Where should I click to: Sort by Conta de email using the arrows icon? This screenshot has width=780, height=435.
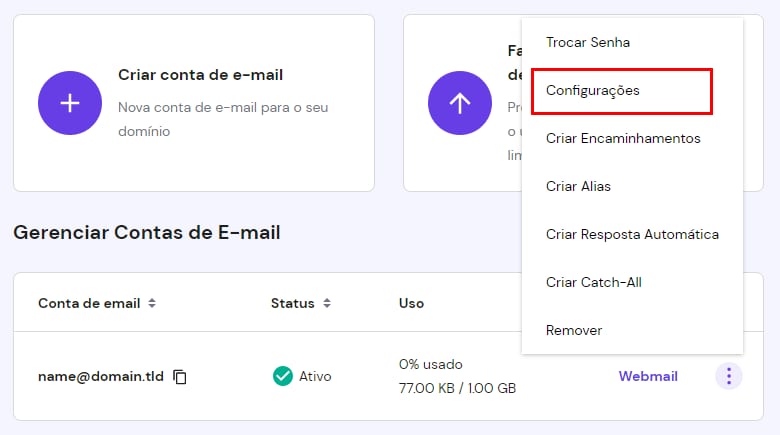pos(151,303)
